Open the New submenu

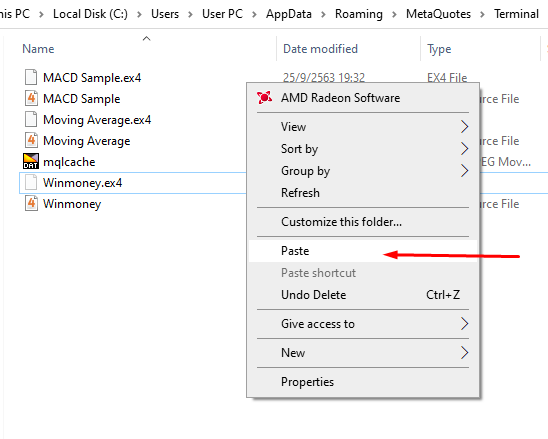[363, 353]
